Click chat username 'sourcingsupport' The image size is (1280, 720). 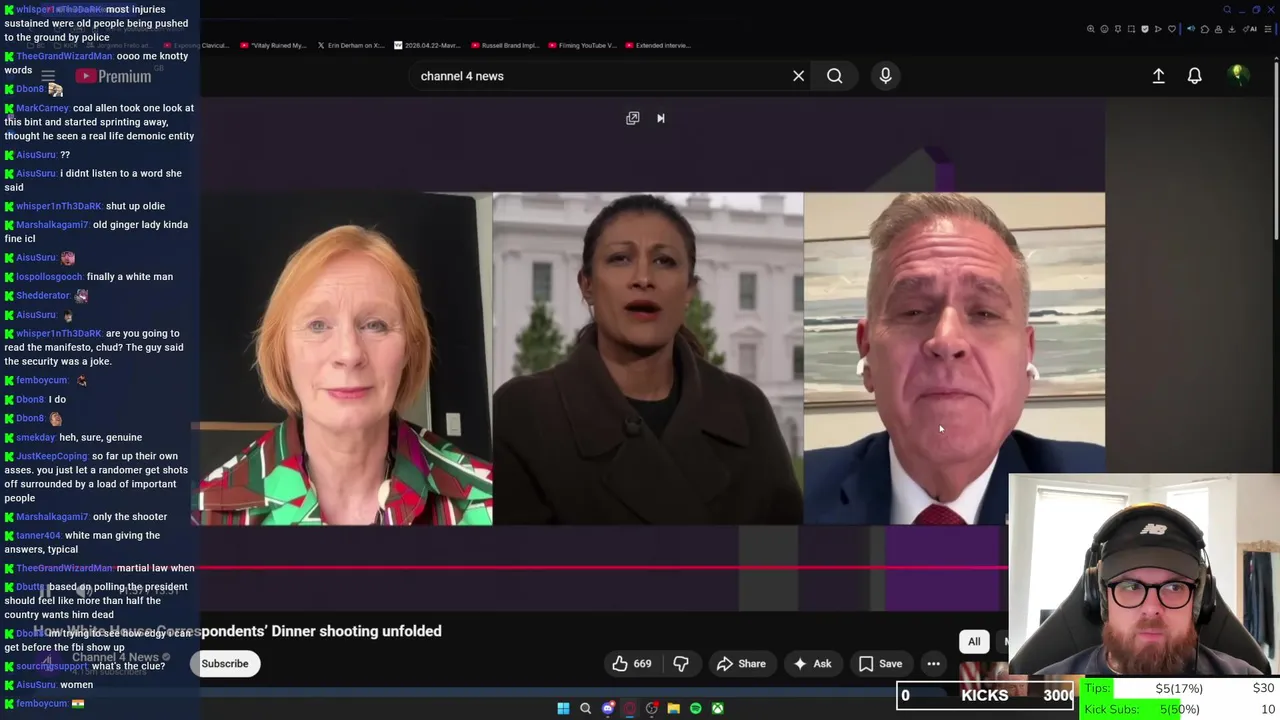[52, 666]
